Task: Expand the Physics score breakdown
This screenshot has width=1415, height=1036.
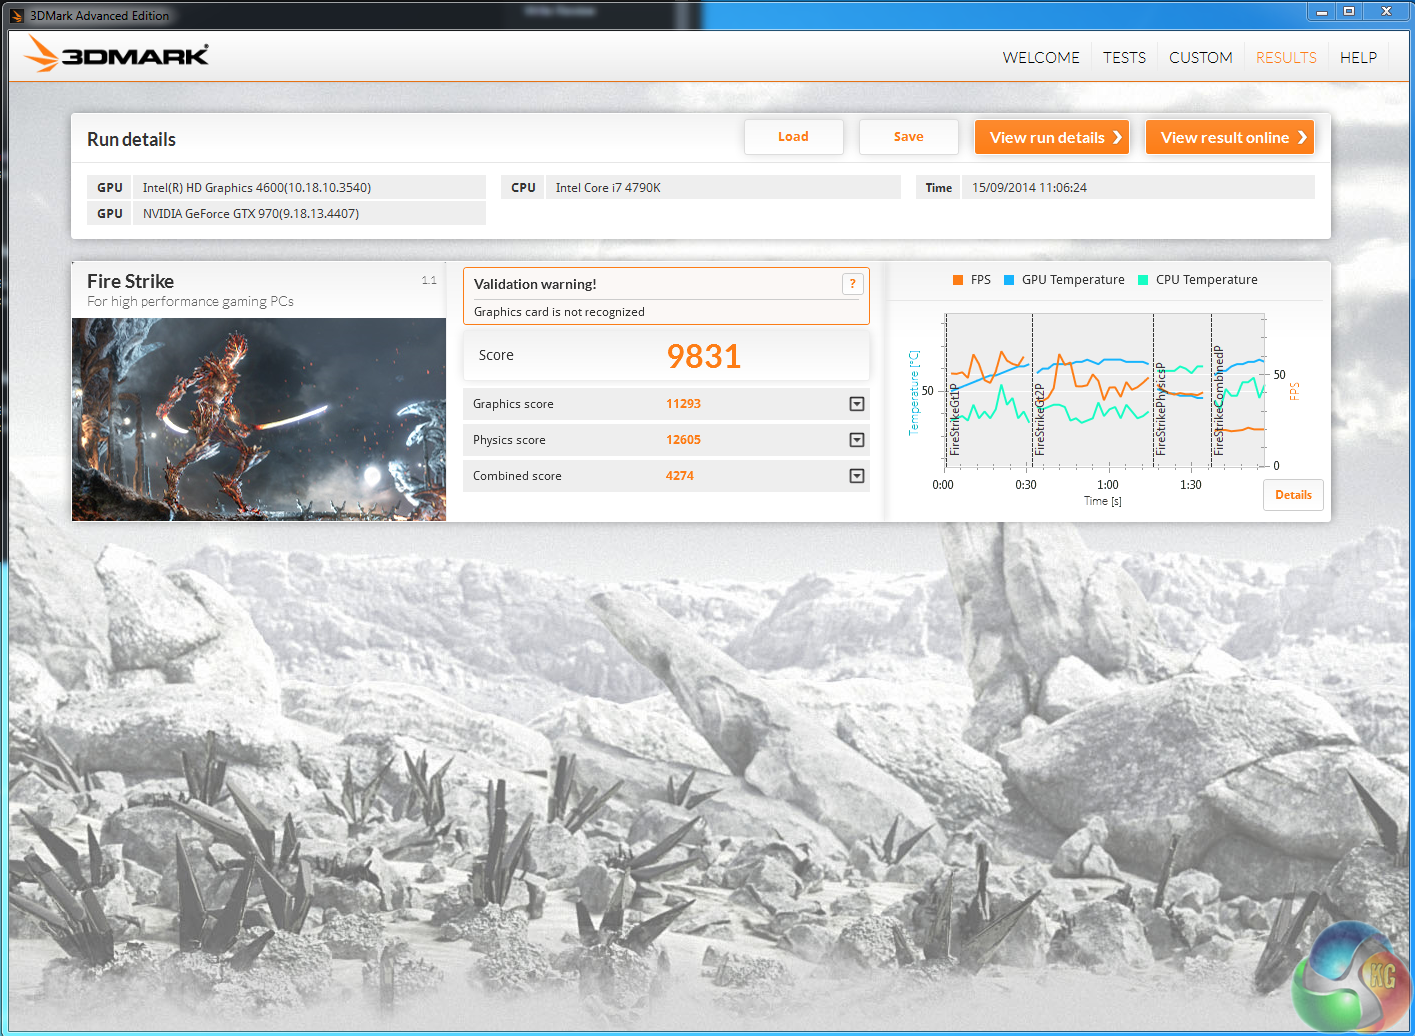Action: coord(856,440)
